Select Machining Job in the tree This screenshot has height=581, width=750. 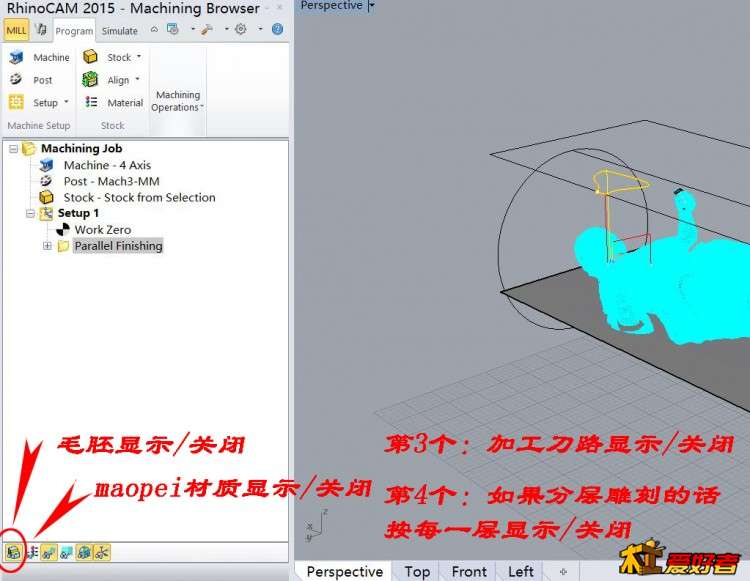click(81, 149)
